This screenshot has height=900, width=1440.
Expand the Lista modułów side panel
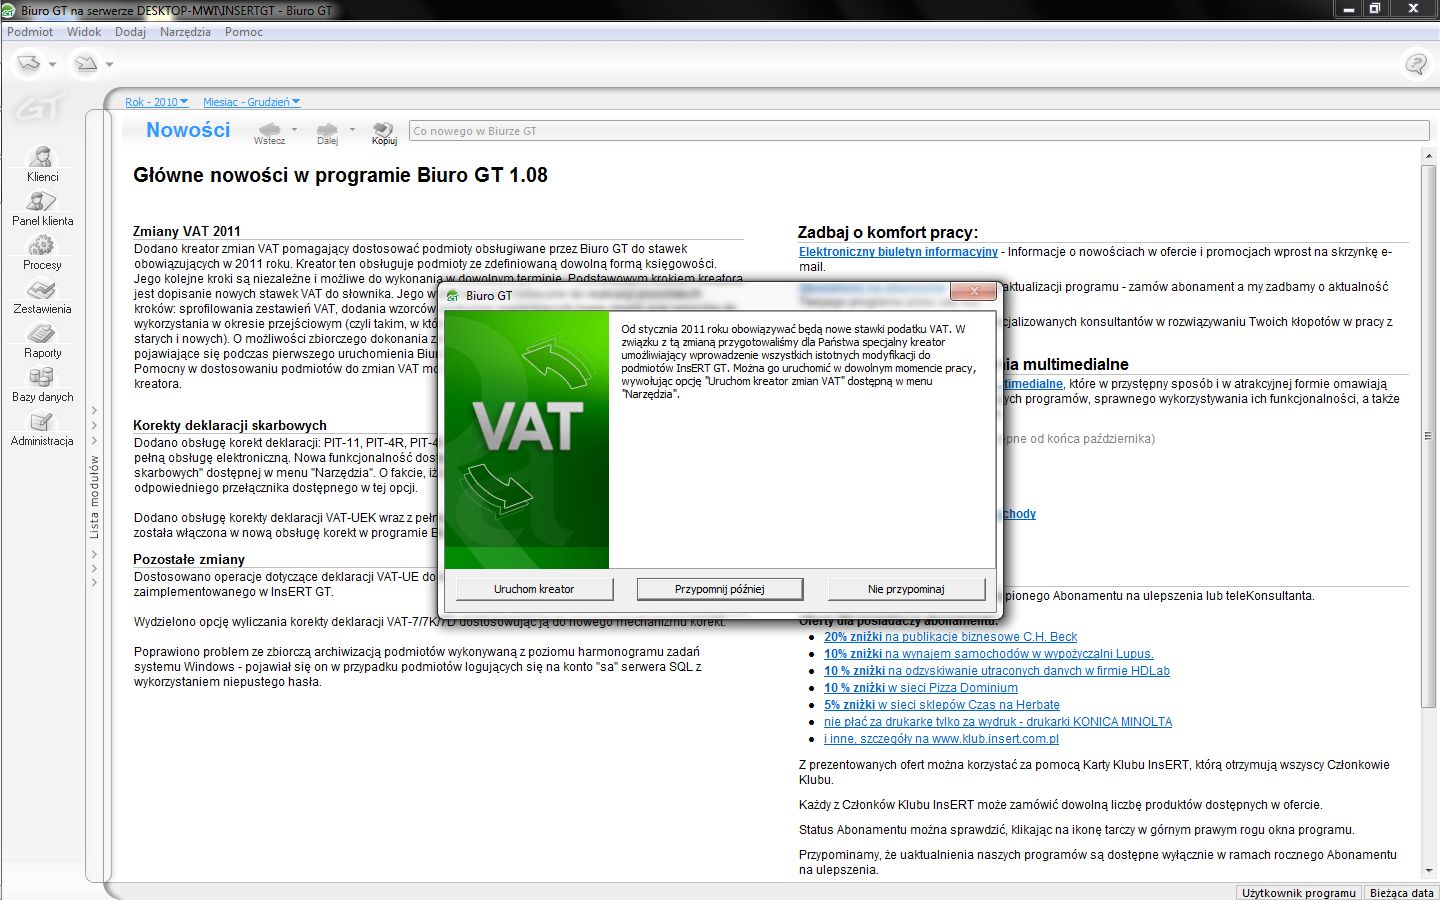pos(95,497)
